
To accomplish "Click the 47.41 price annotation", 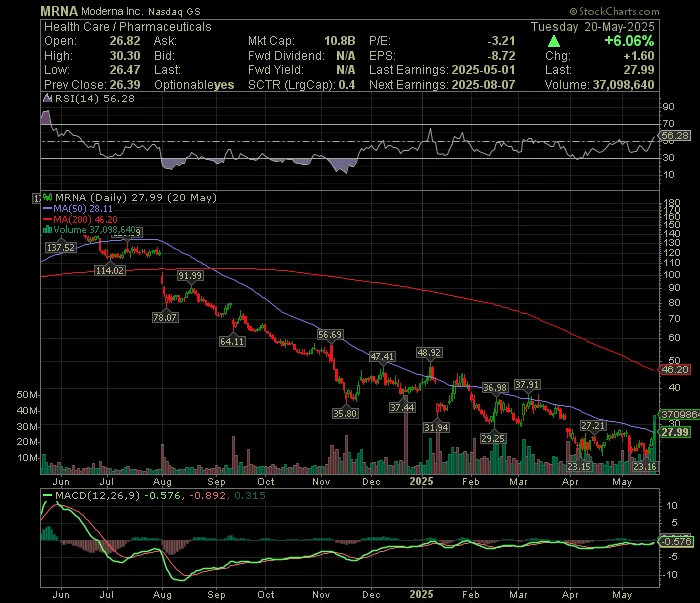I will click(382, 357).
